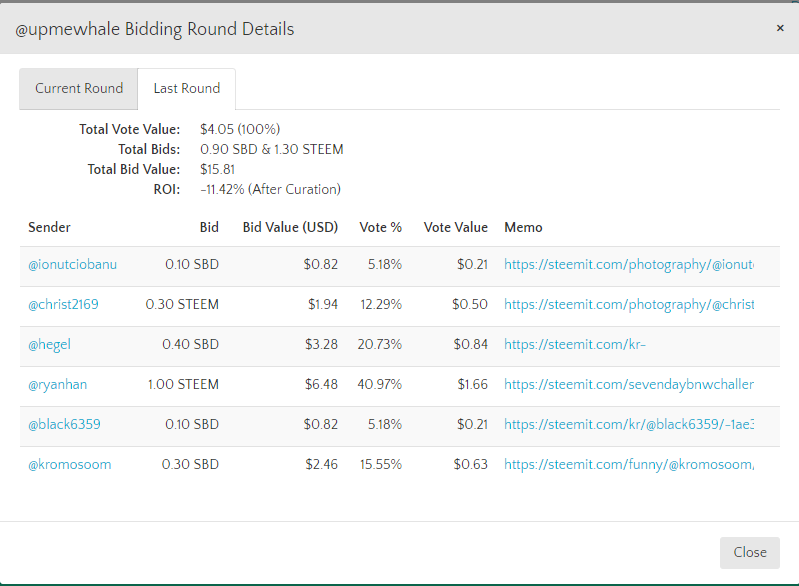Screen dimensions: 799x586
Task: Open the steemit.com/kr- memo link
Action: [x=575, y=344]
